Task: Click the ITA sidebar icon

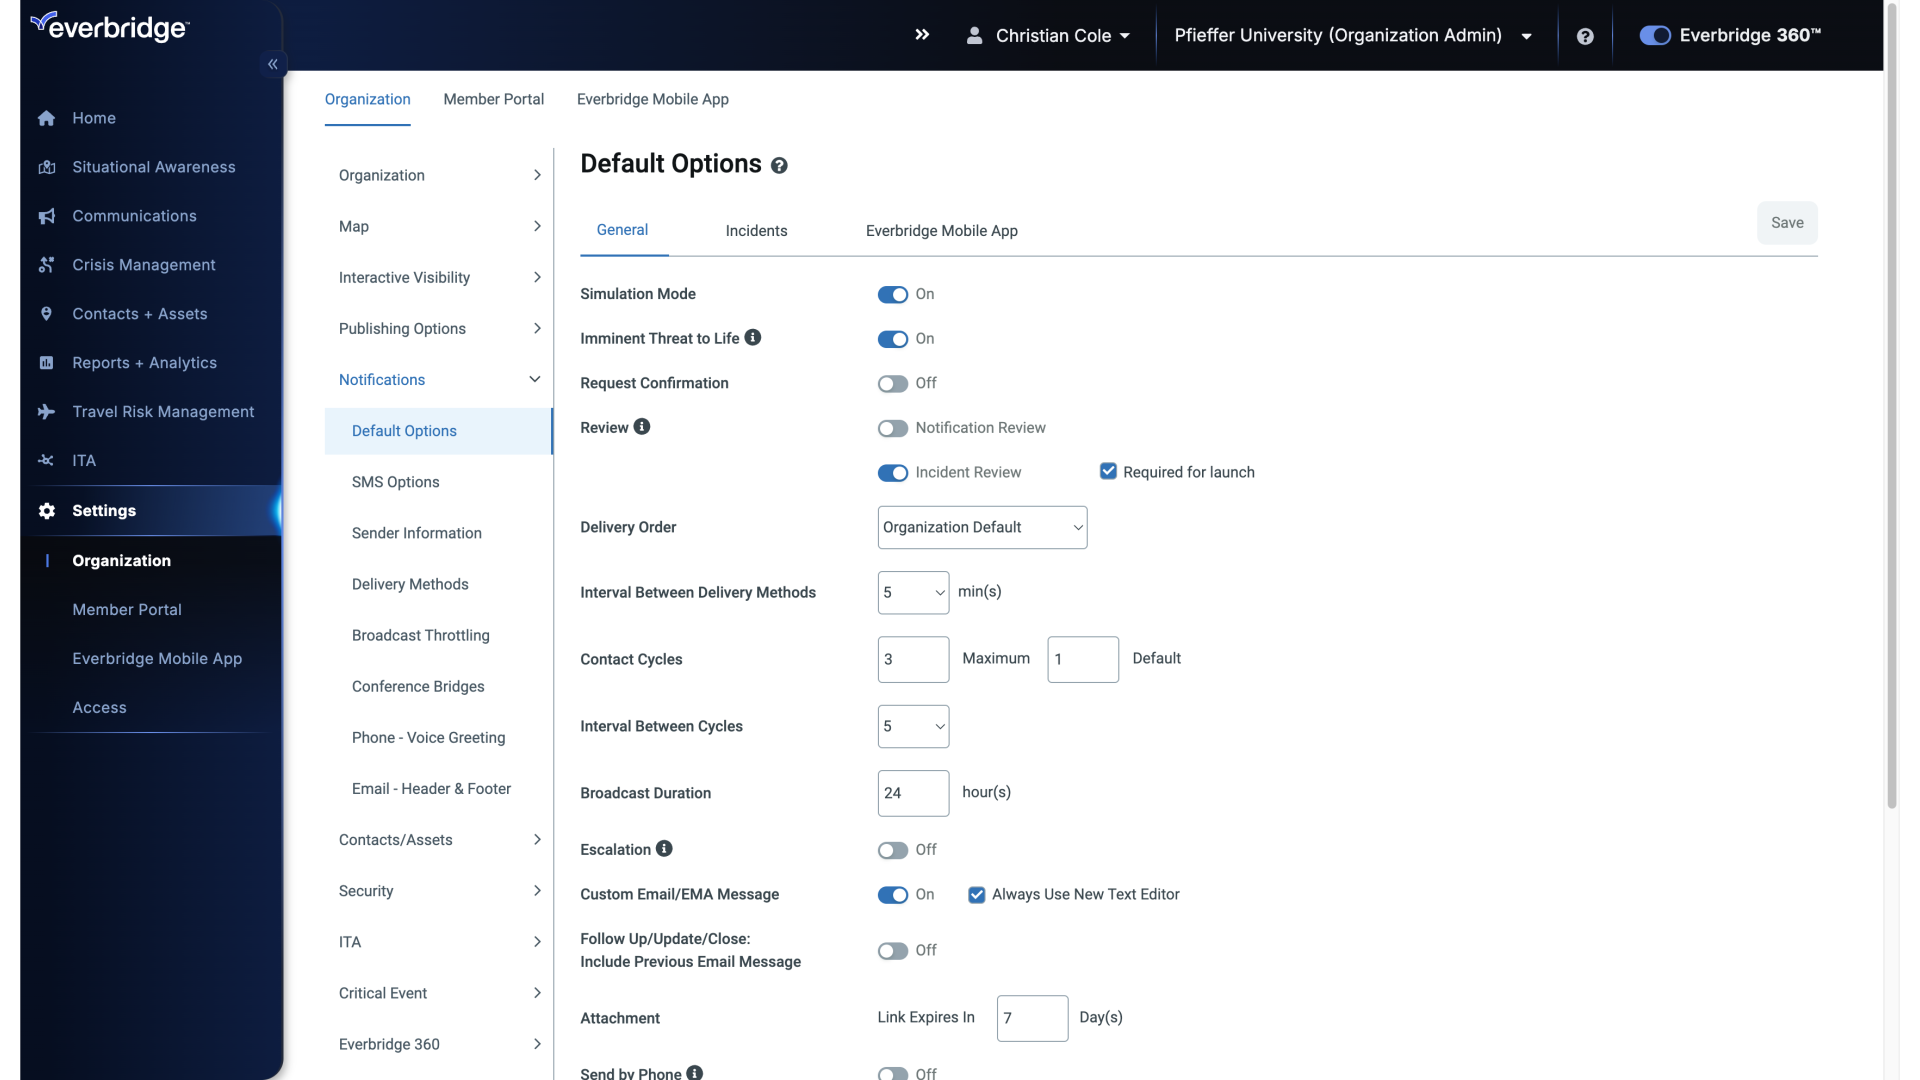Action: (46, 460)
